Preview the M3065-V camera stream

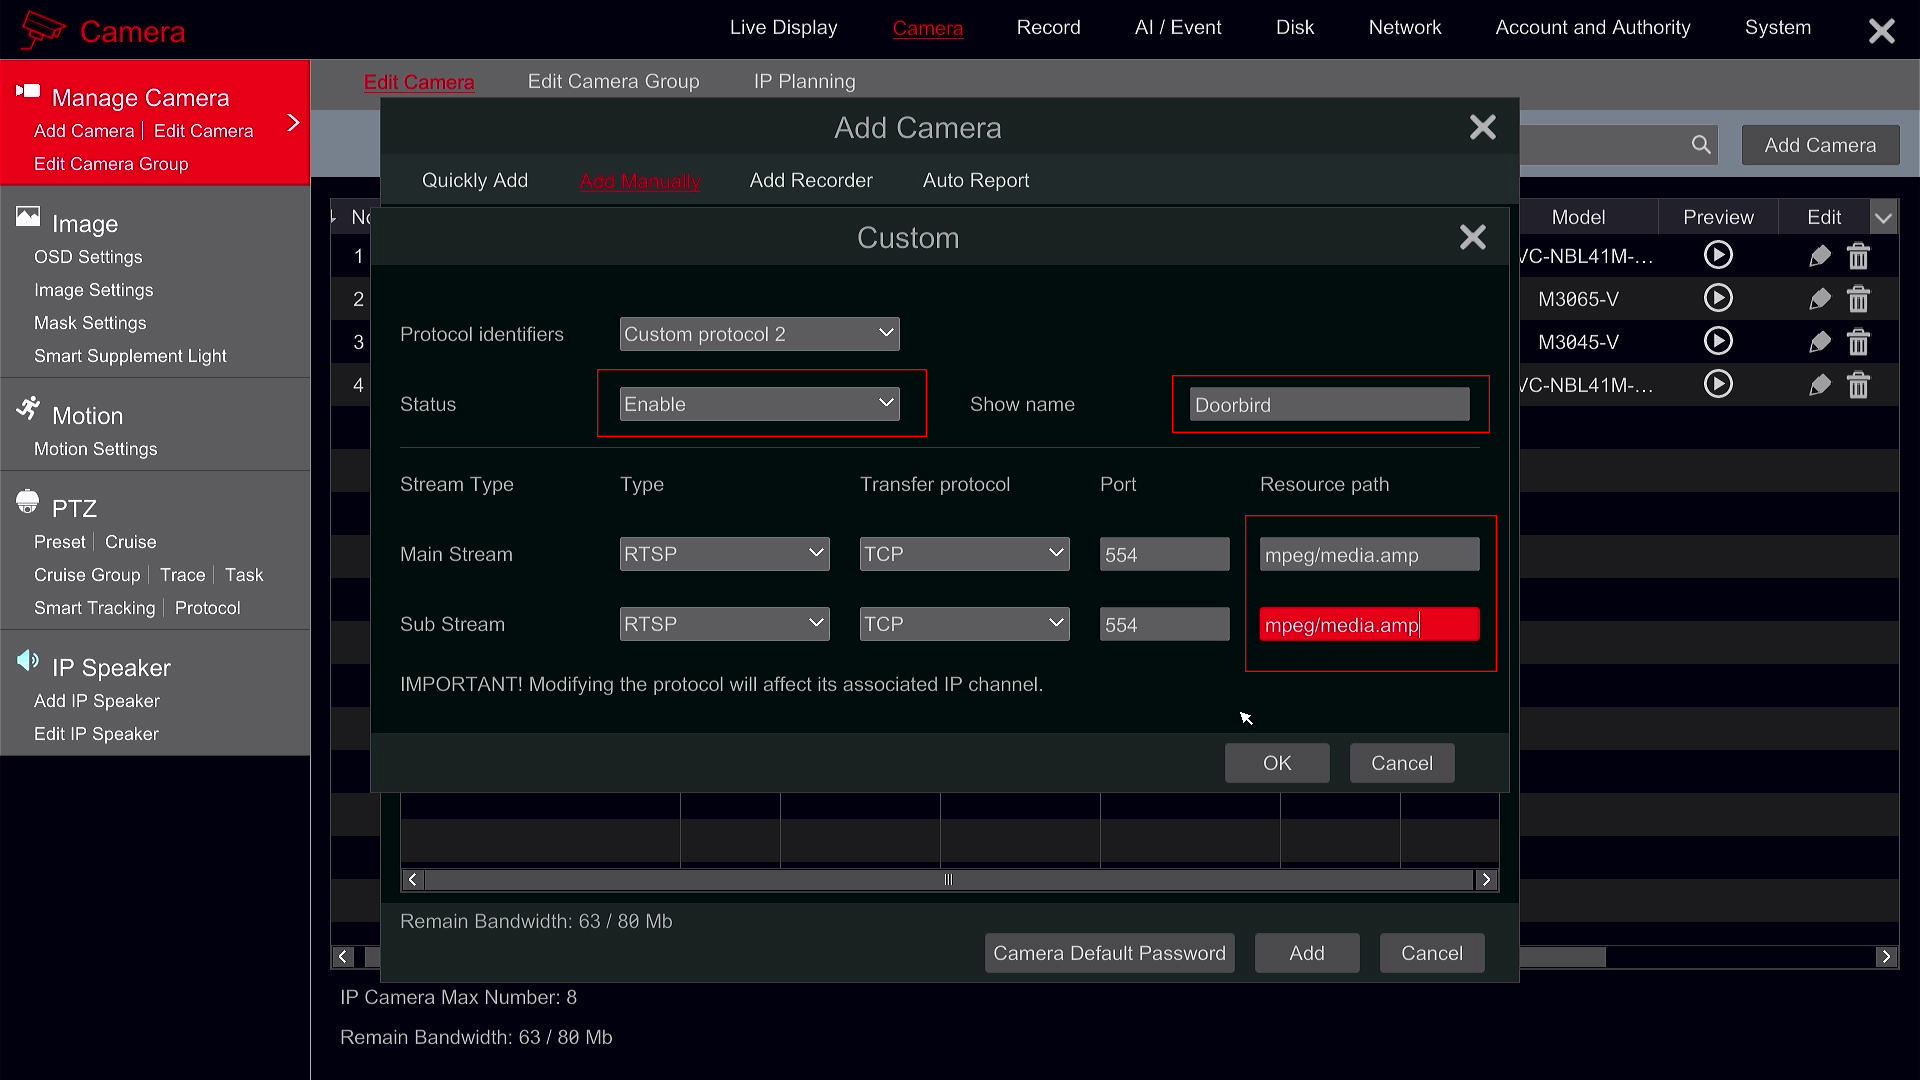(x=1717, y=298)
